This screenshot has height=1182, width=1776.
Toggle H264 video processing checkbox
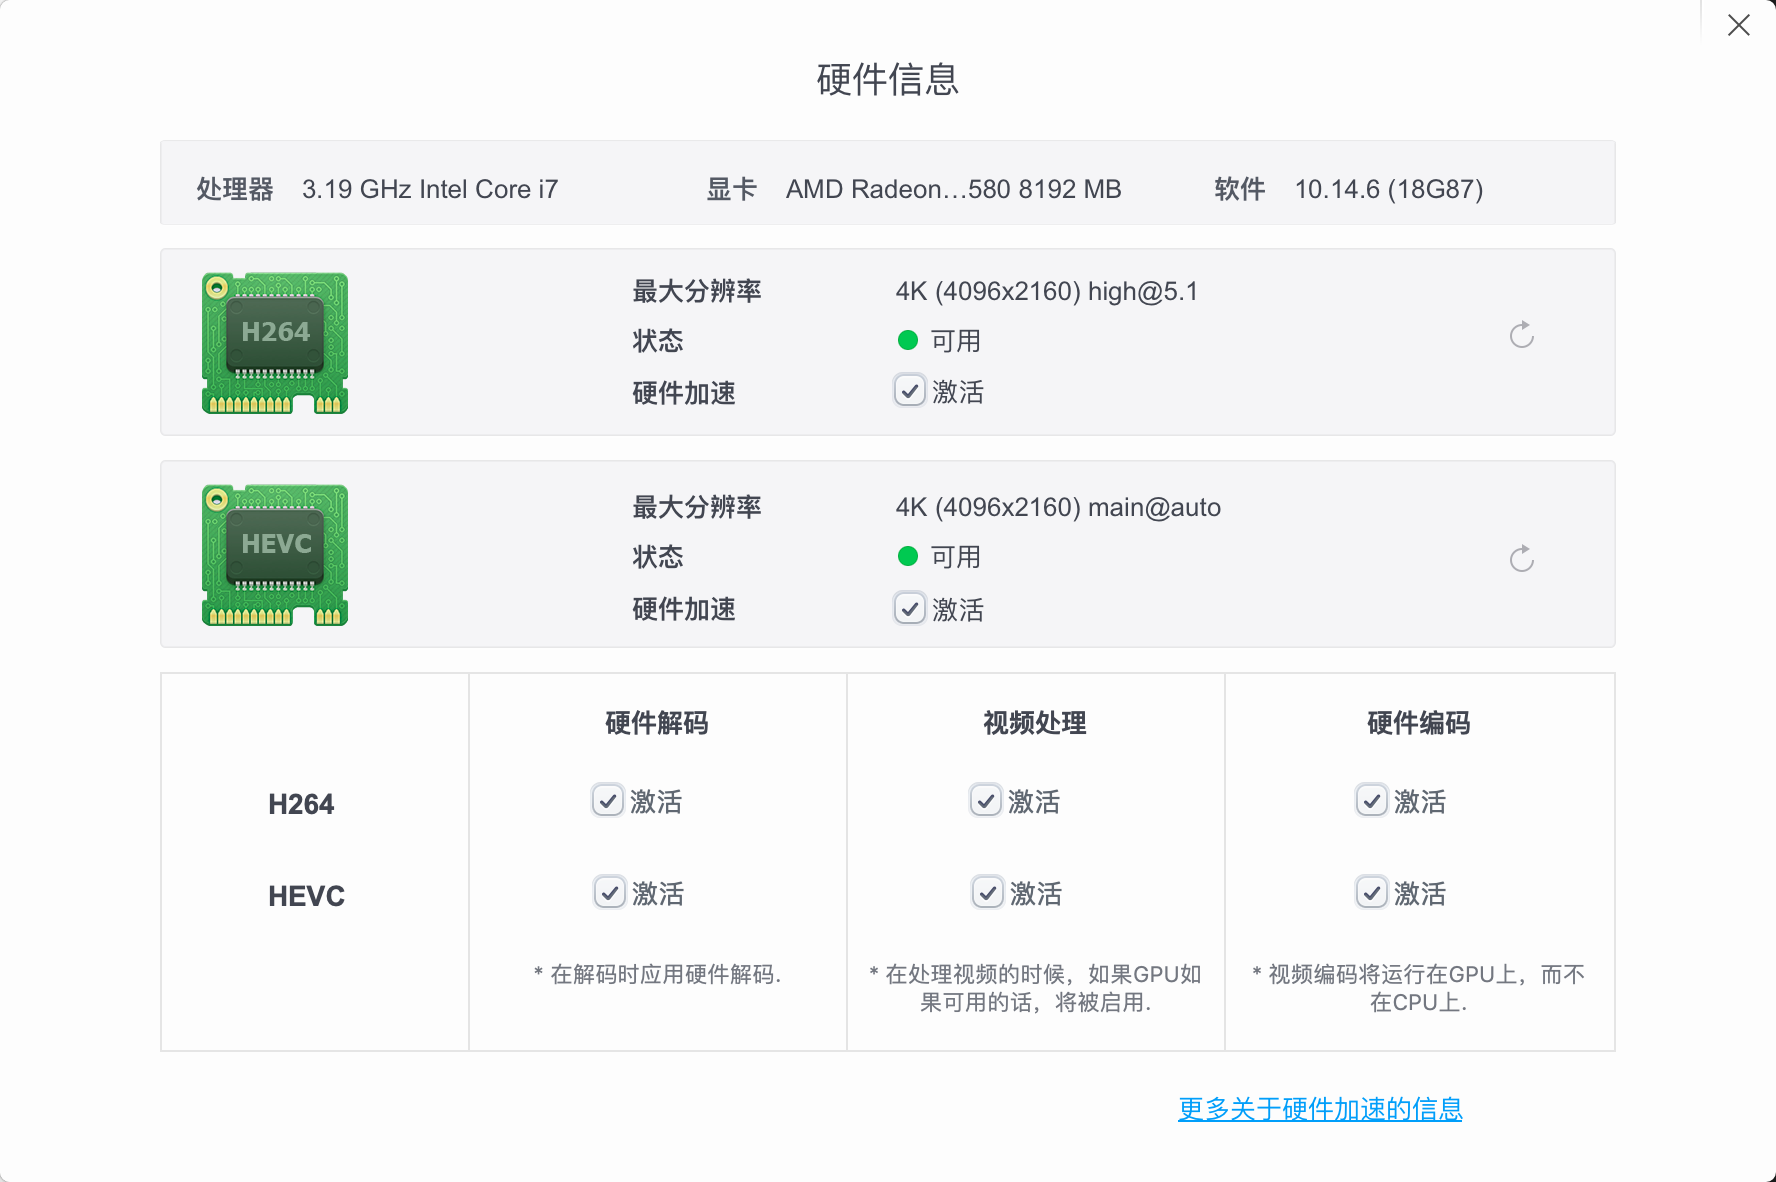pyautogui.click(x=985, y=800)
